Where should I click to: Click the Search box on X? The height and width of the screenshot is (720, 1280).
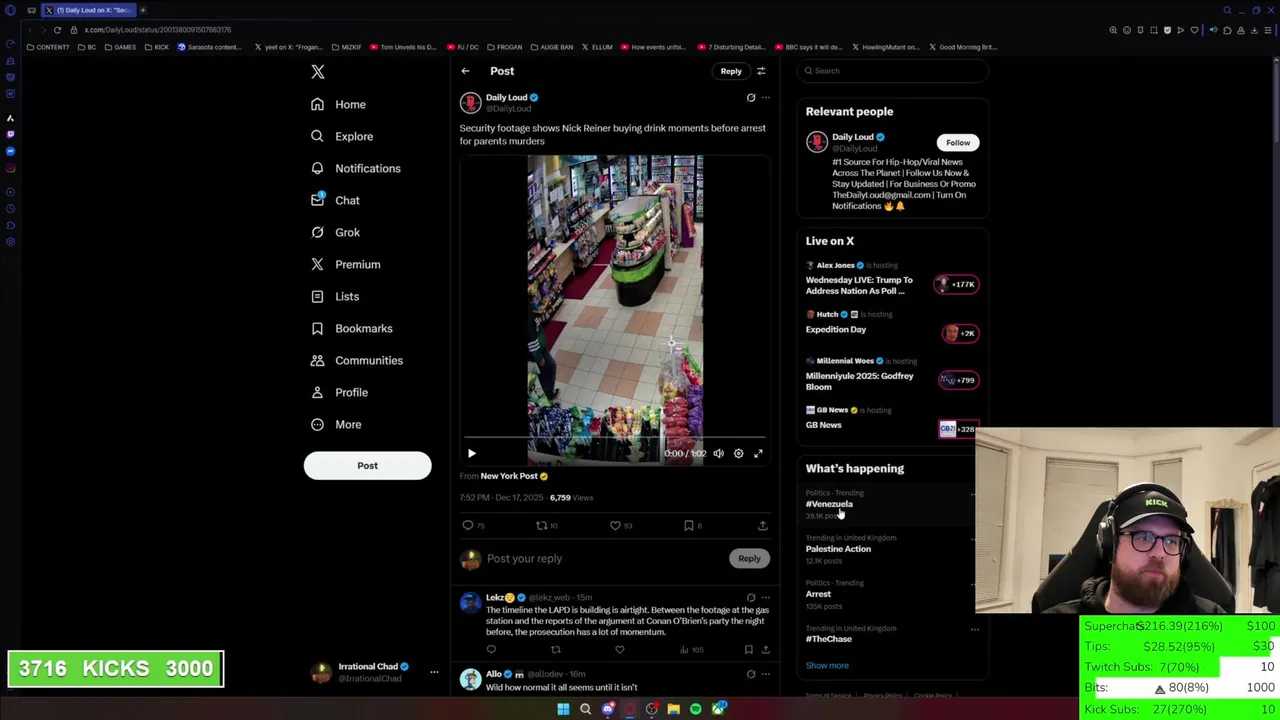click(893, 71)
